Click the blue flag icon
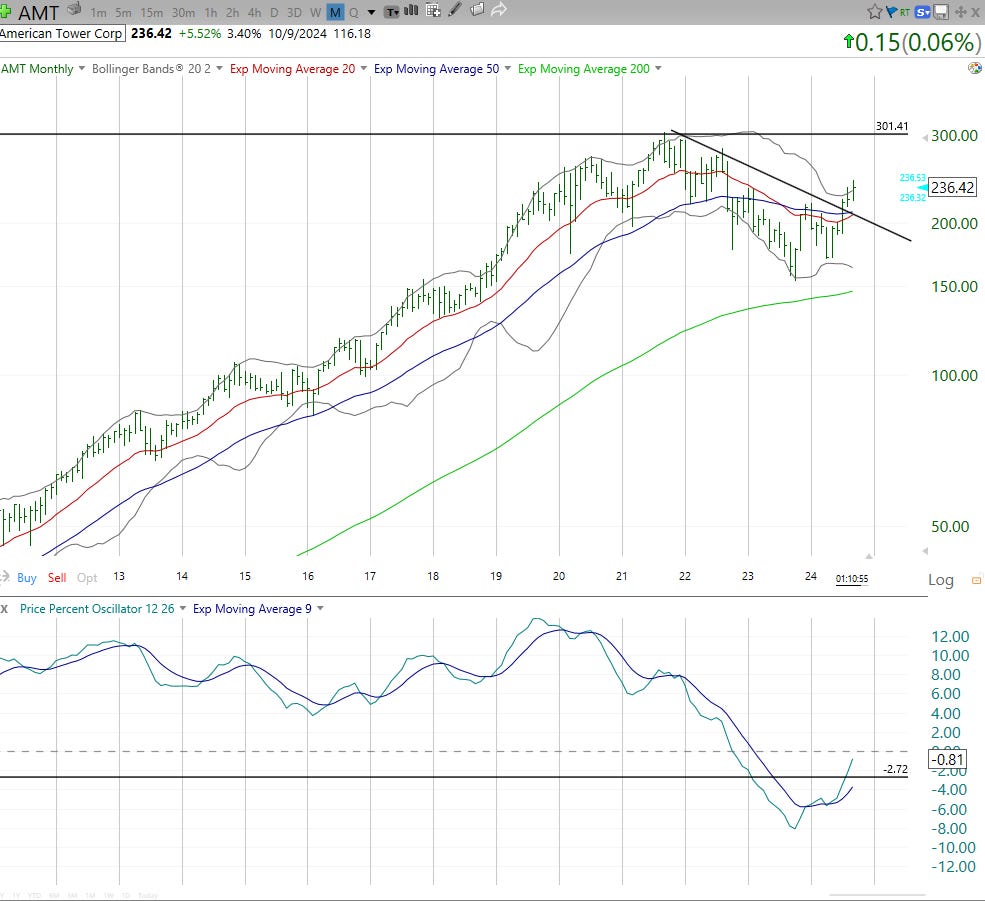This screenshot has height=901, width=985. (891, 11)
